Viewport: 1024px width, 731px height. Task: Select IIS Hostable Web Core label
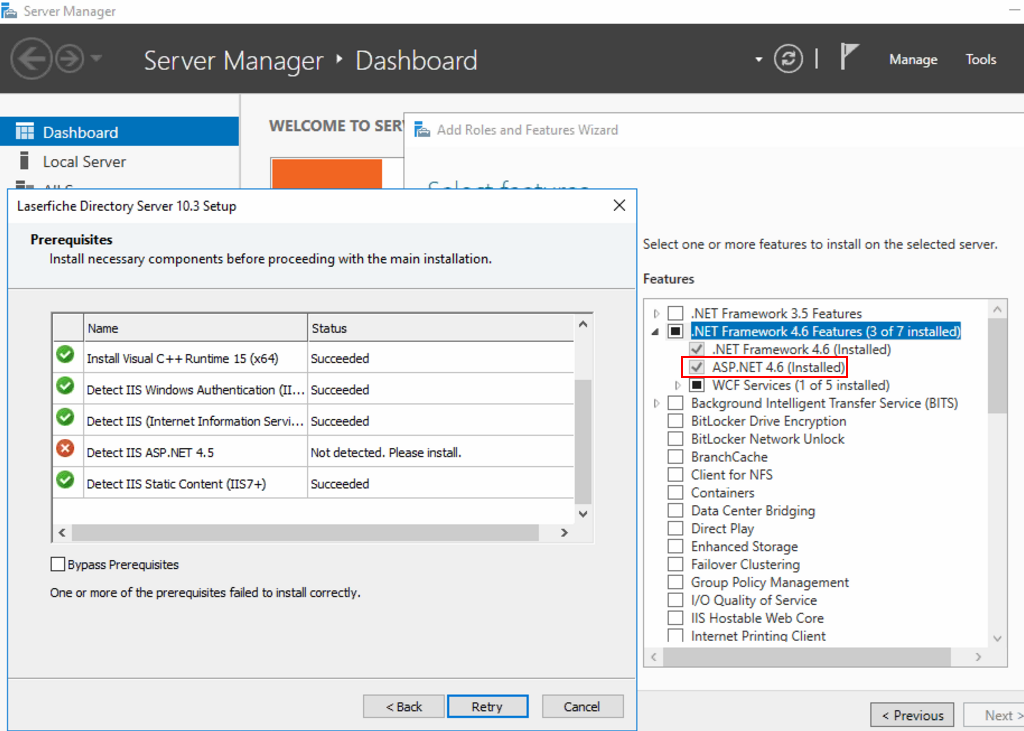[x=758, y=618]
